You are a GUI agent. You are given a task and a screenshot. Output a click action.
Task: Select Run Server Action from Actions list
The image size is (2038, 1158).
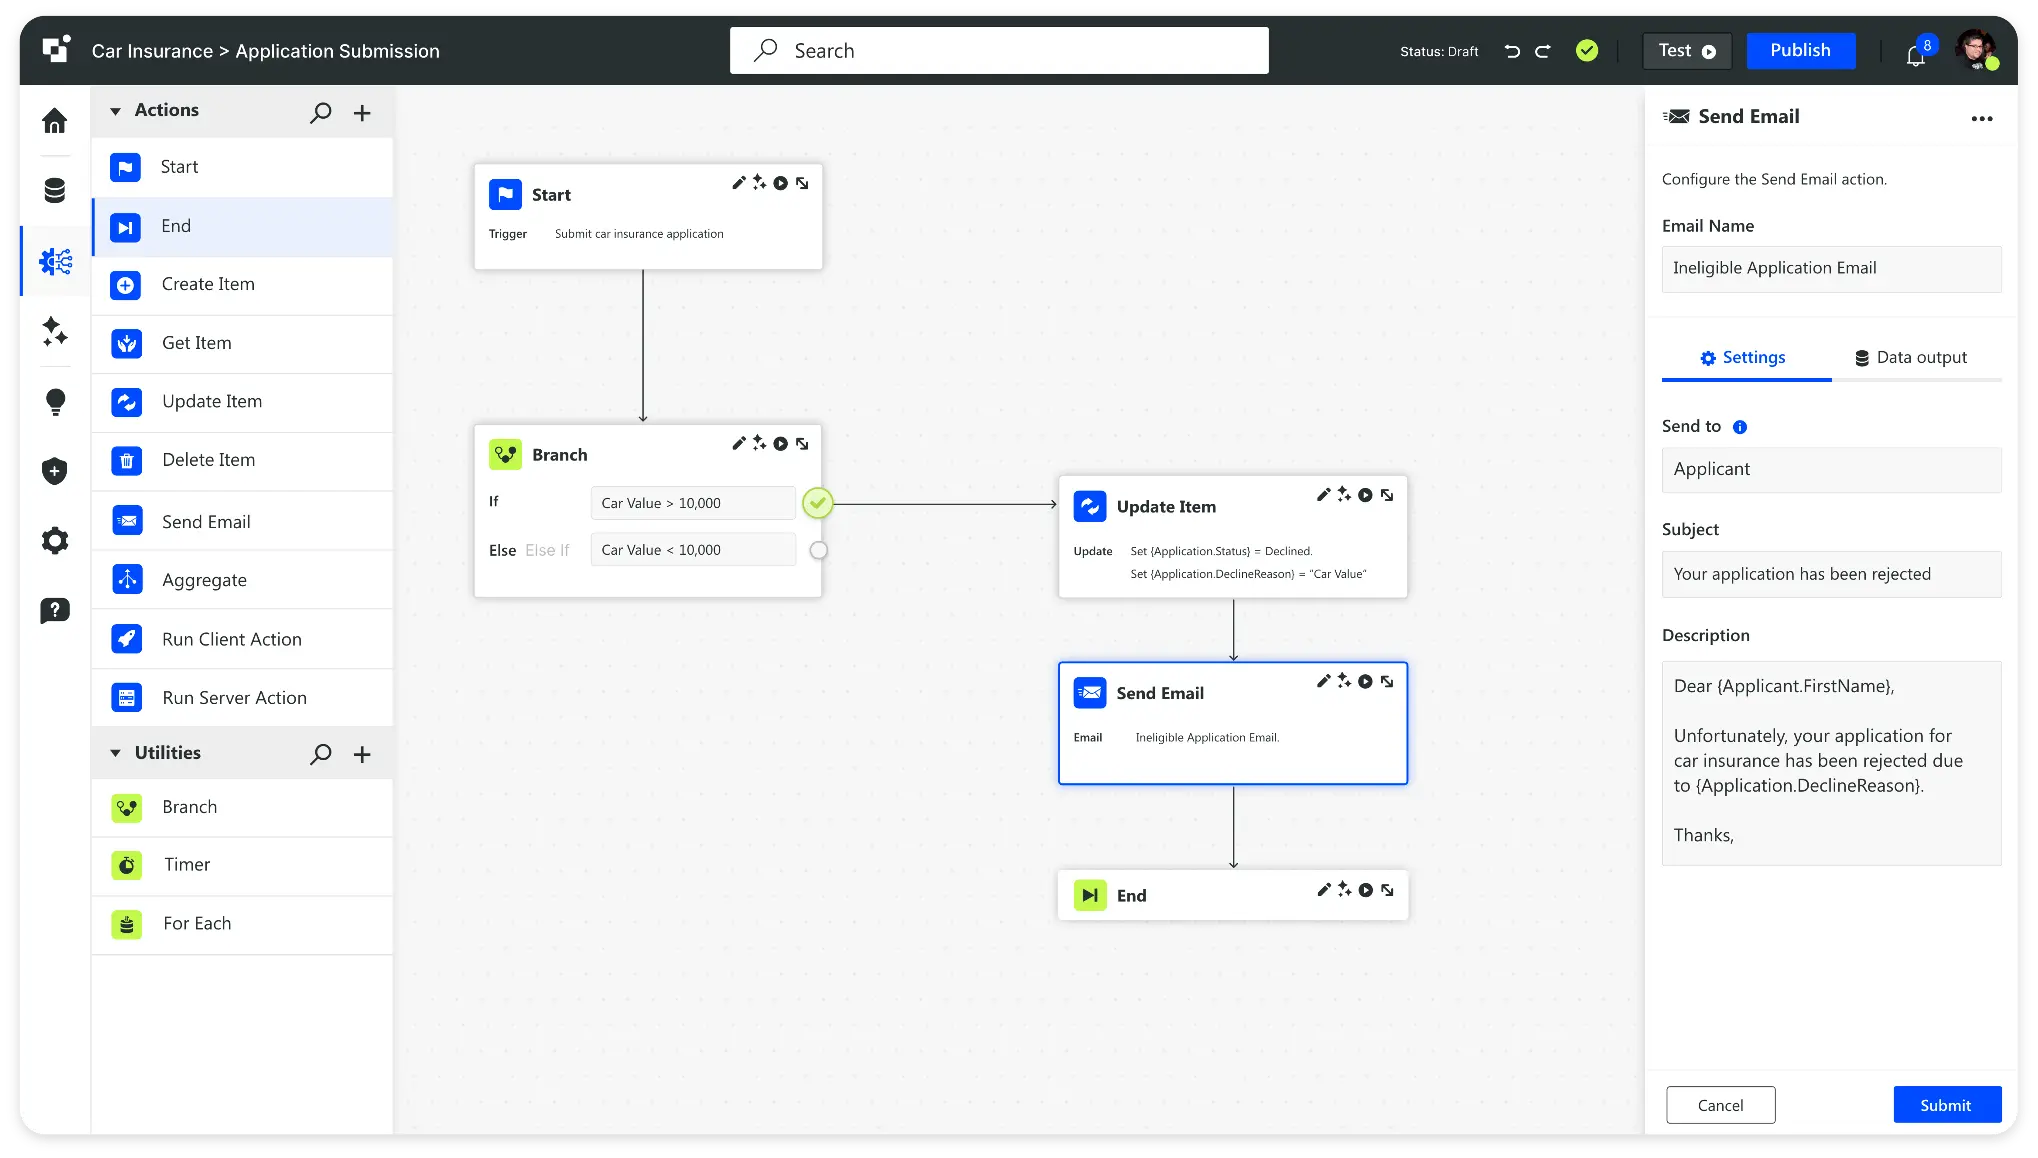(x=234, y=698)
